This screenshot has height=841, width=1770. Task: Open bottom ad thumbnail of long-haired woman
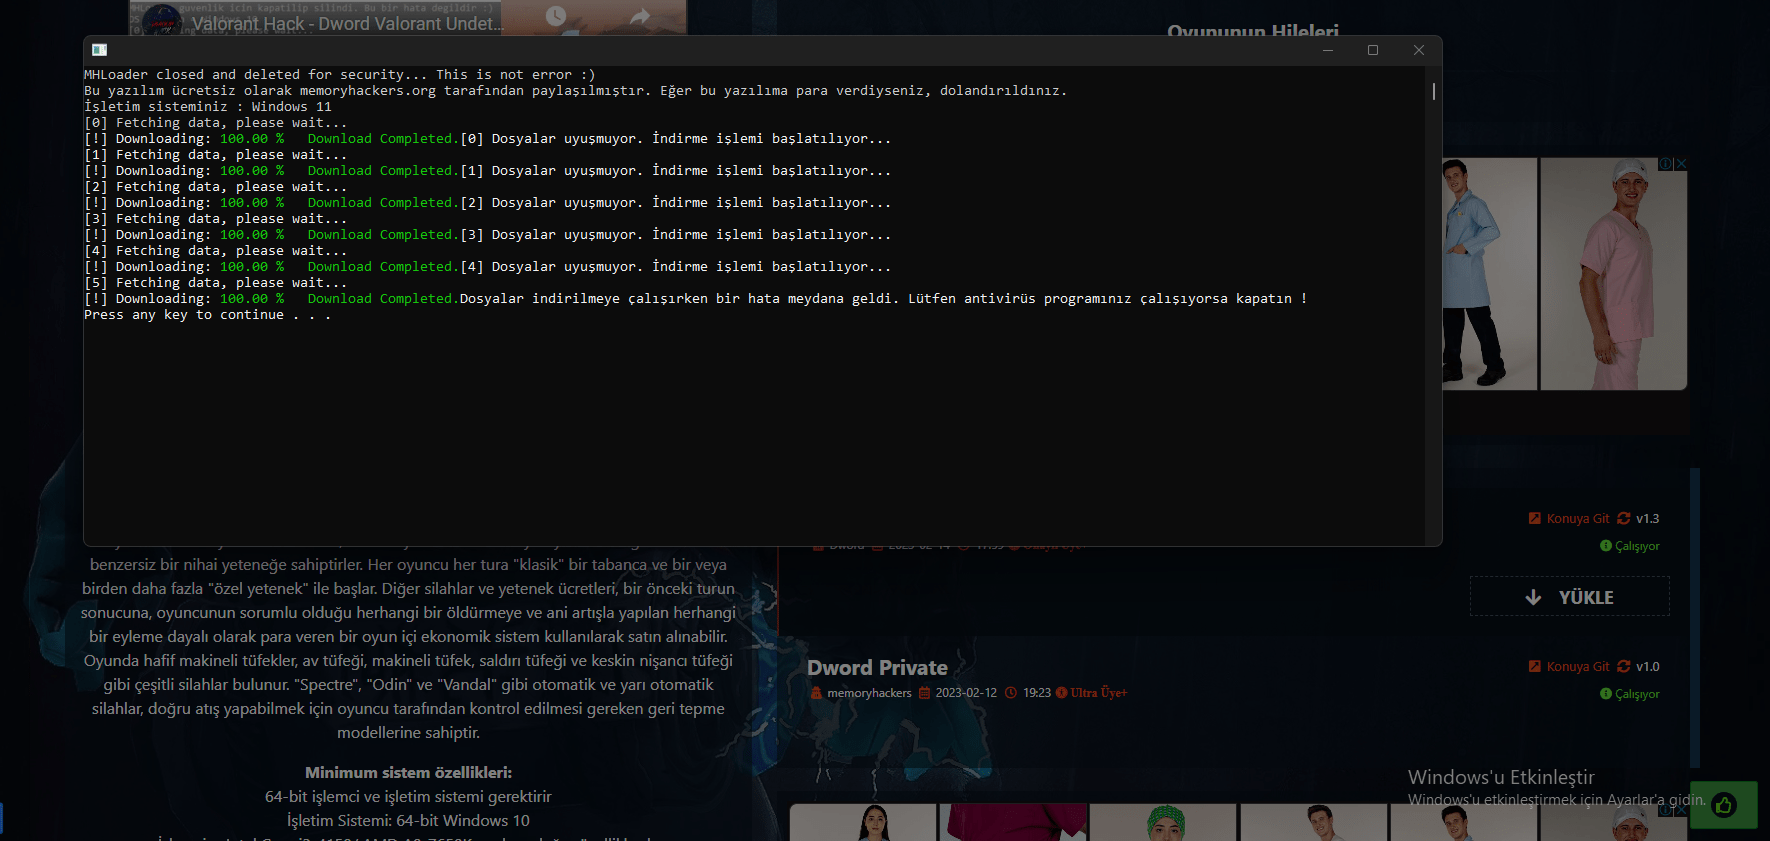pos(864,822)
